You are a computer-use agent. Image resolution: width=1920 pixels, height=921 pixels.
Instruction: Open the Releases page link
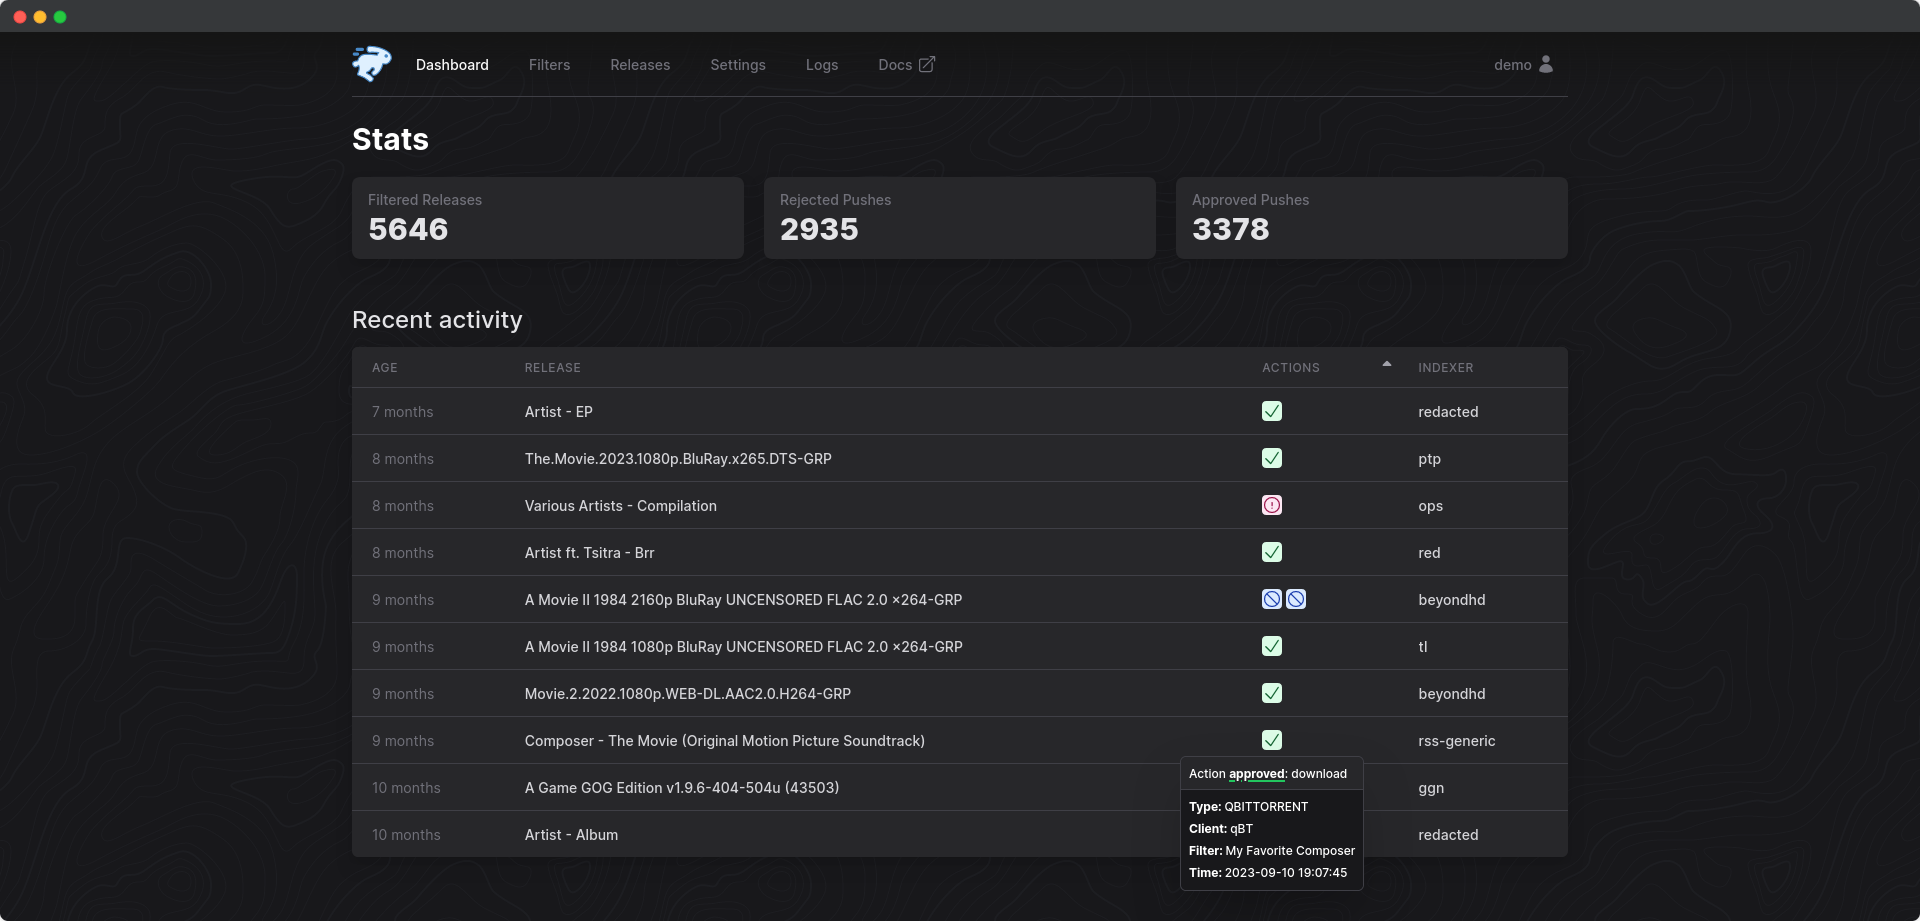[640, 64]
